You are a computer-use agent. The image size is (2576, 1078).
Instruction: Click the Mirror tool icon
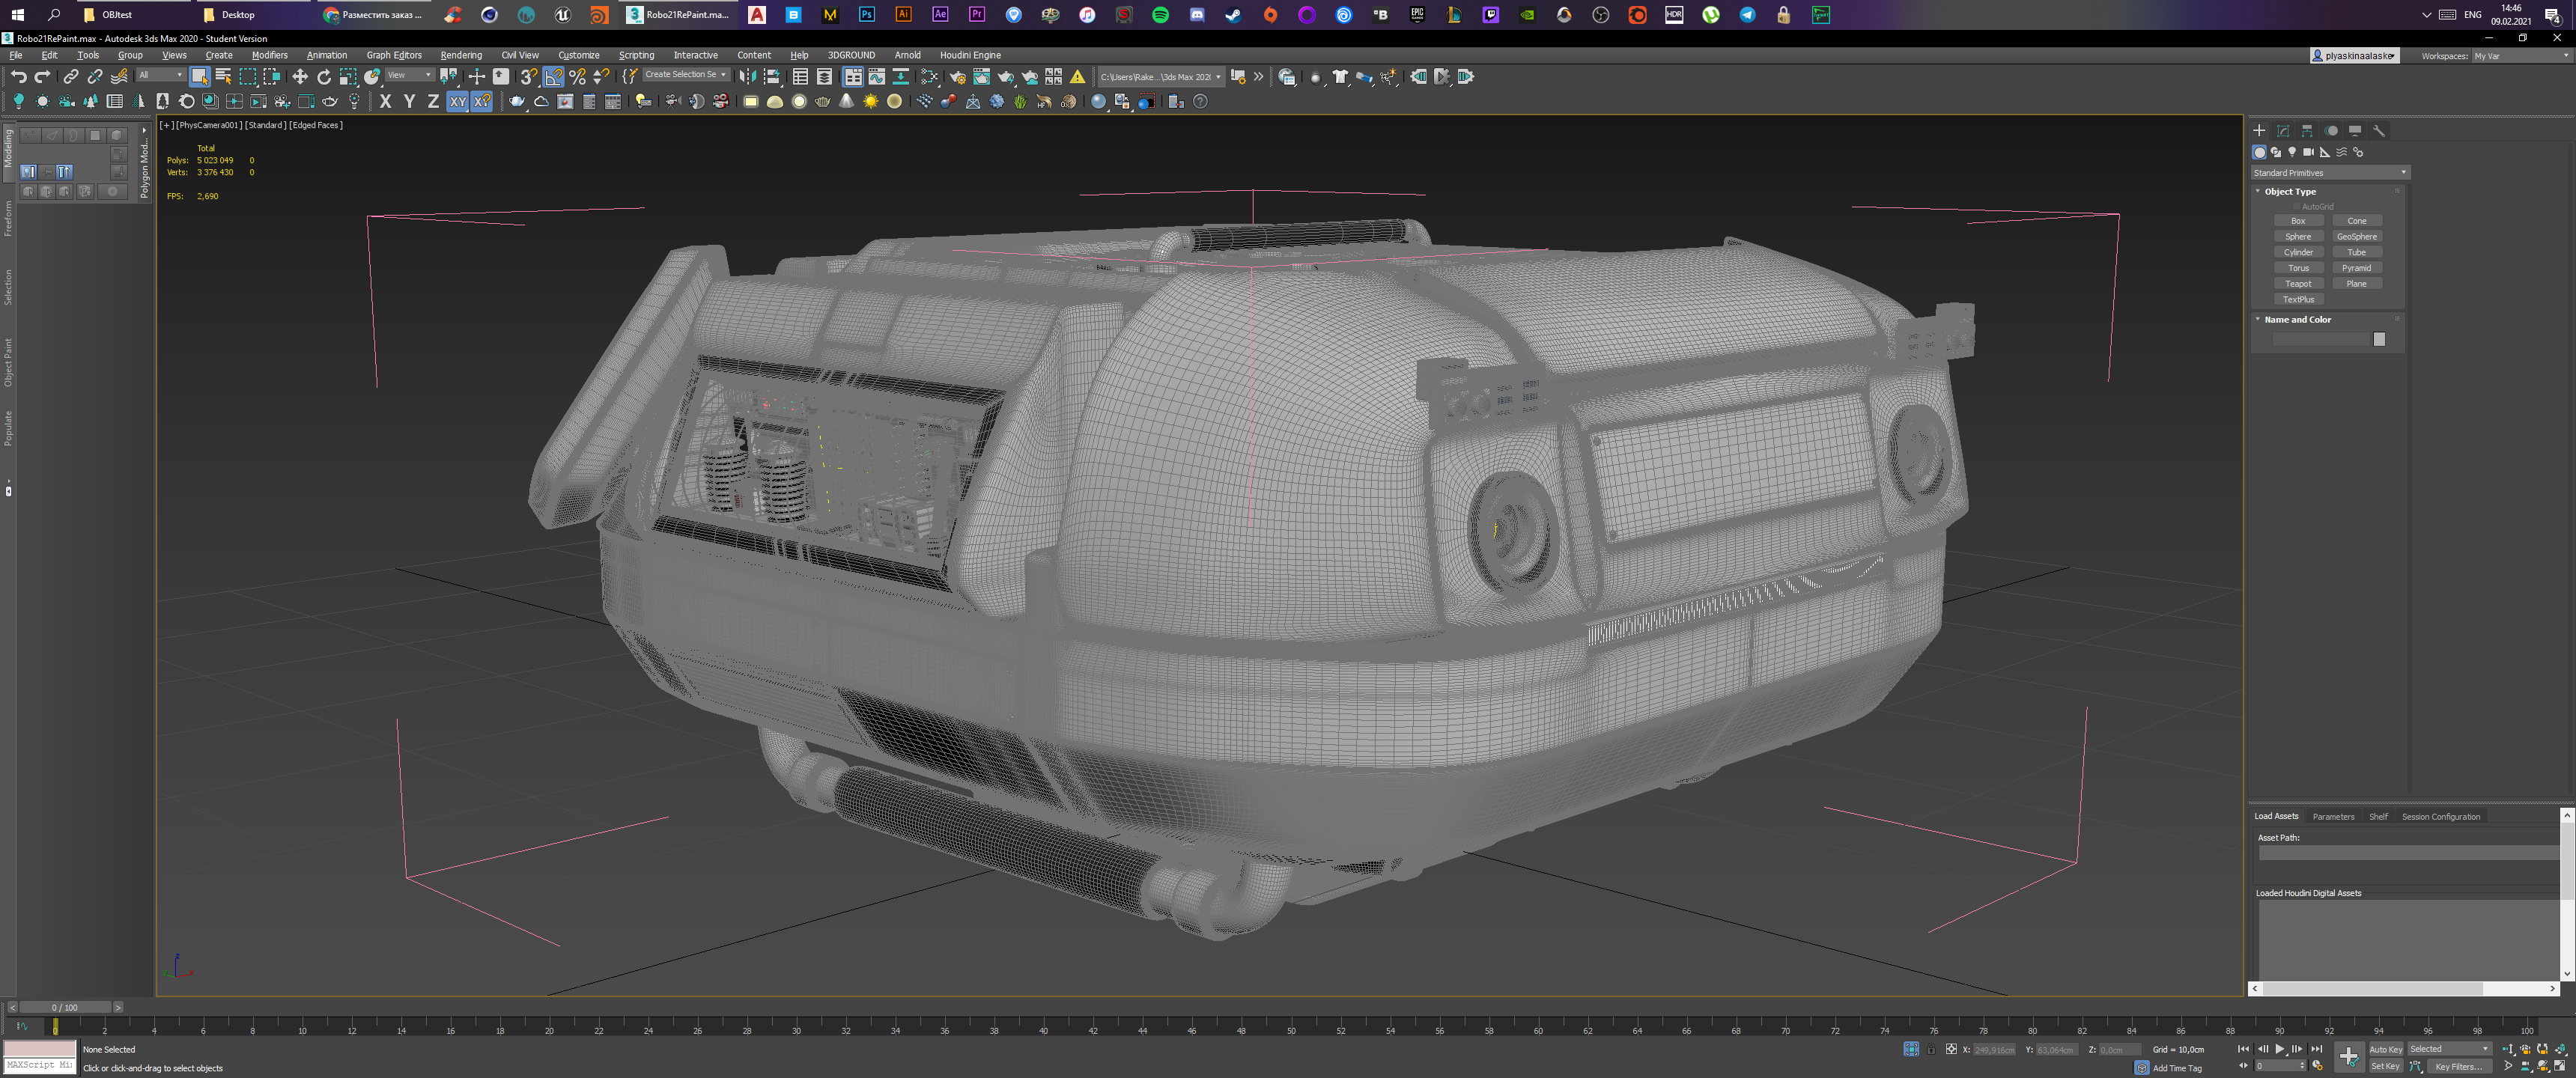(747, 77)
